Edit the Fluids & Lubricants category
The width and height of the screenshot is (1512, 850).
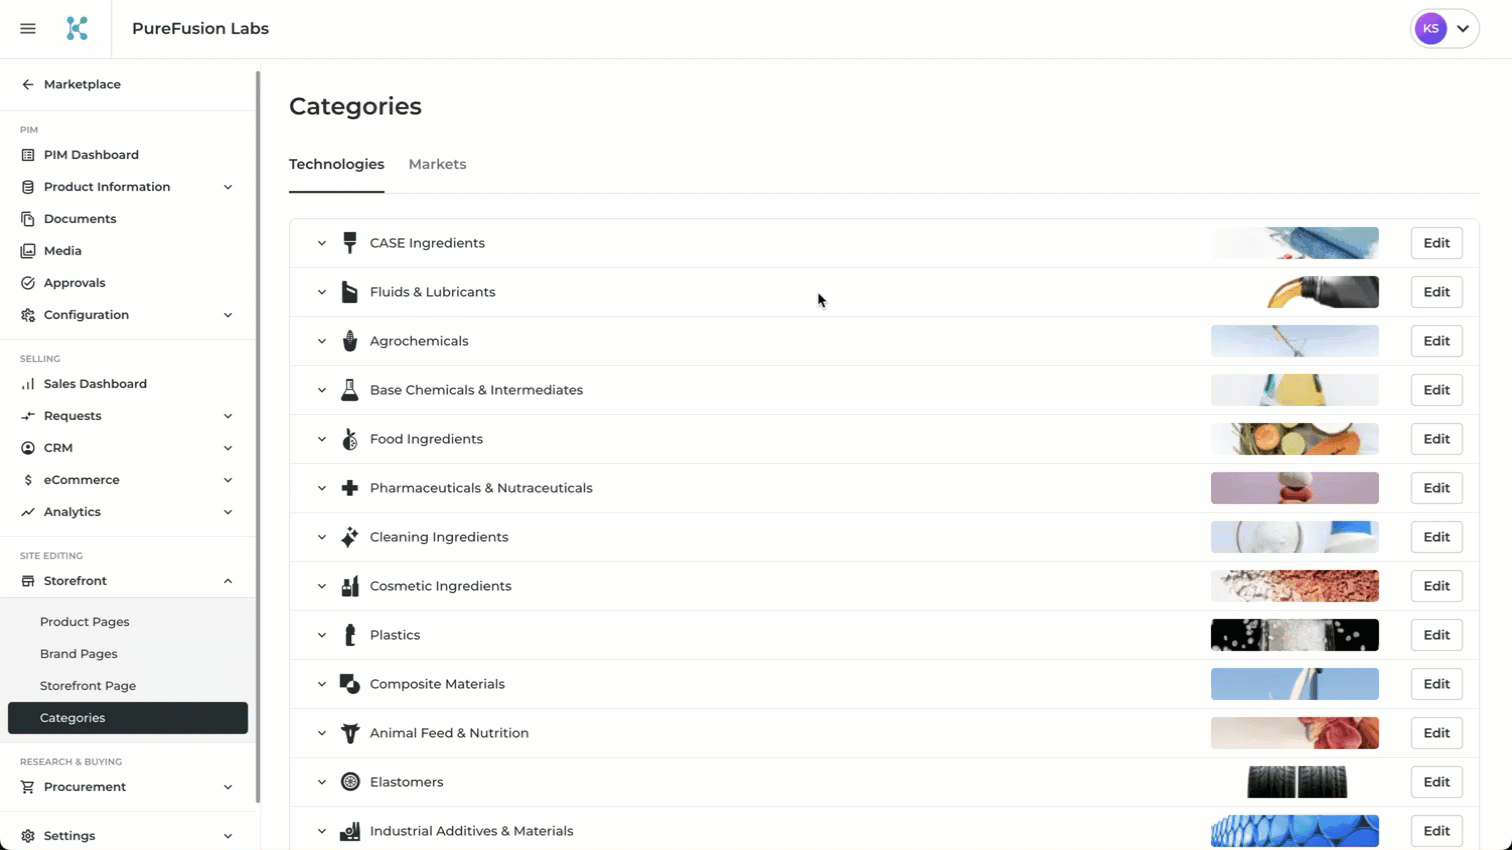click(x=1437, y=292)
